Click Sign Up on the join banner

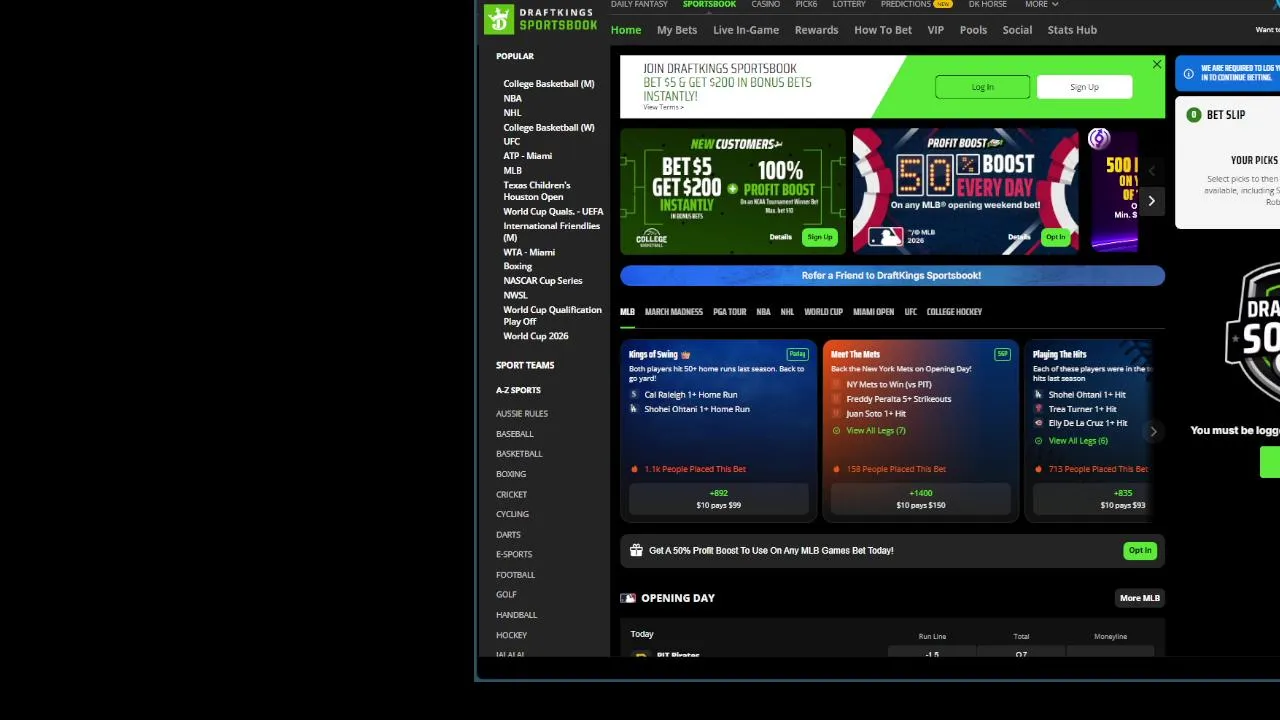[x=1084, y=87]
